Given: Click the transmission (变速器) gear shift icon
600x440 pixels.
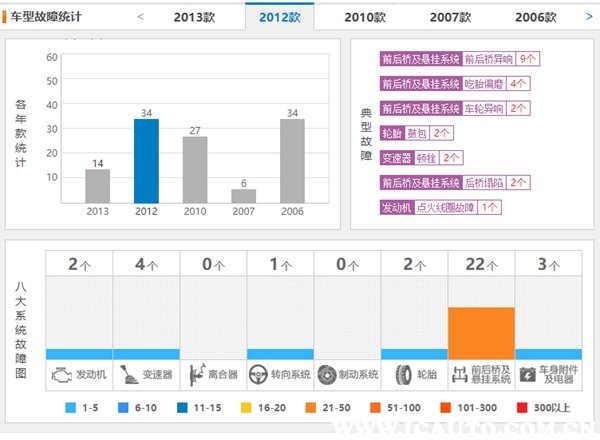Looking at the screenshot, I should tap(128, 375).
